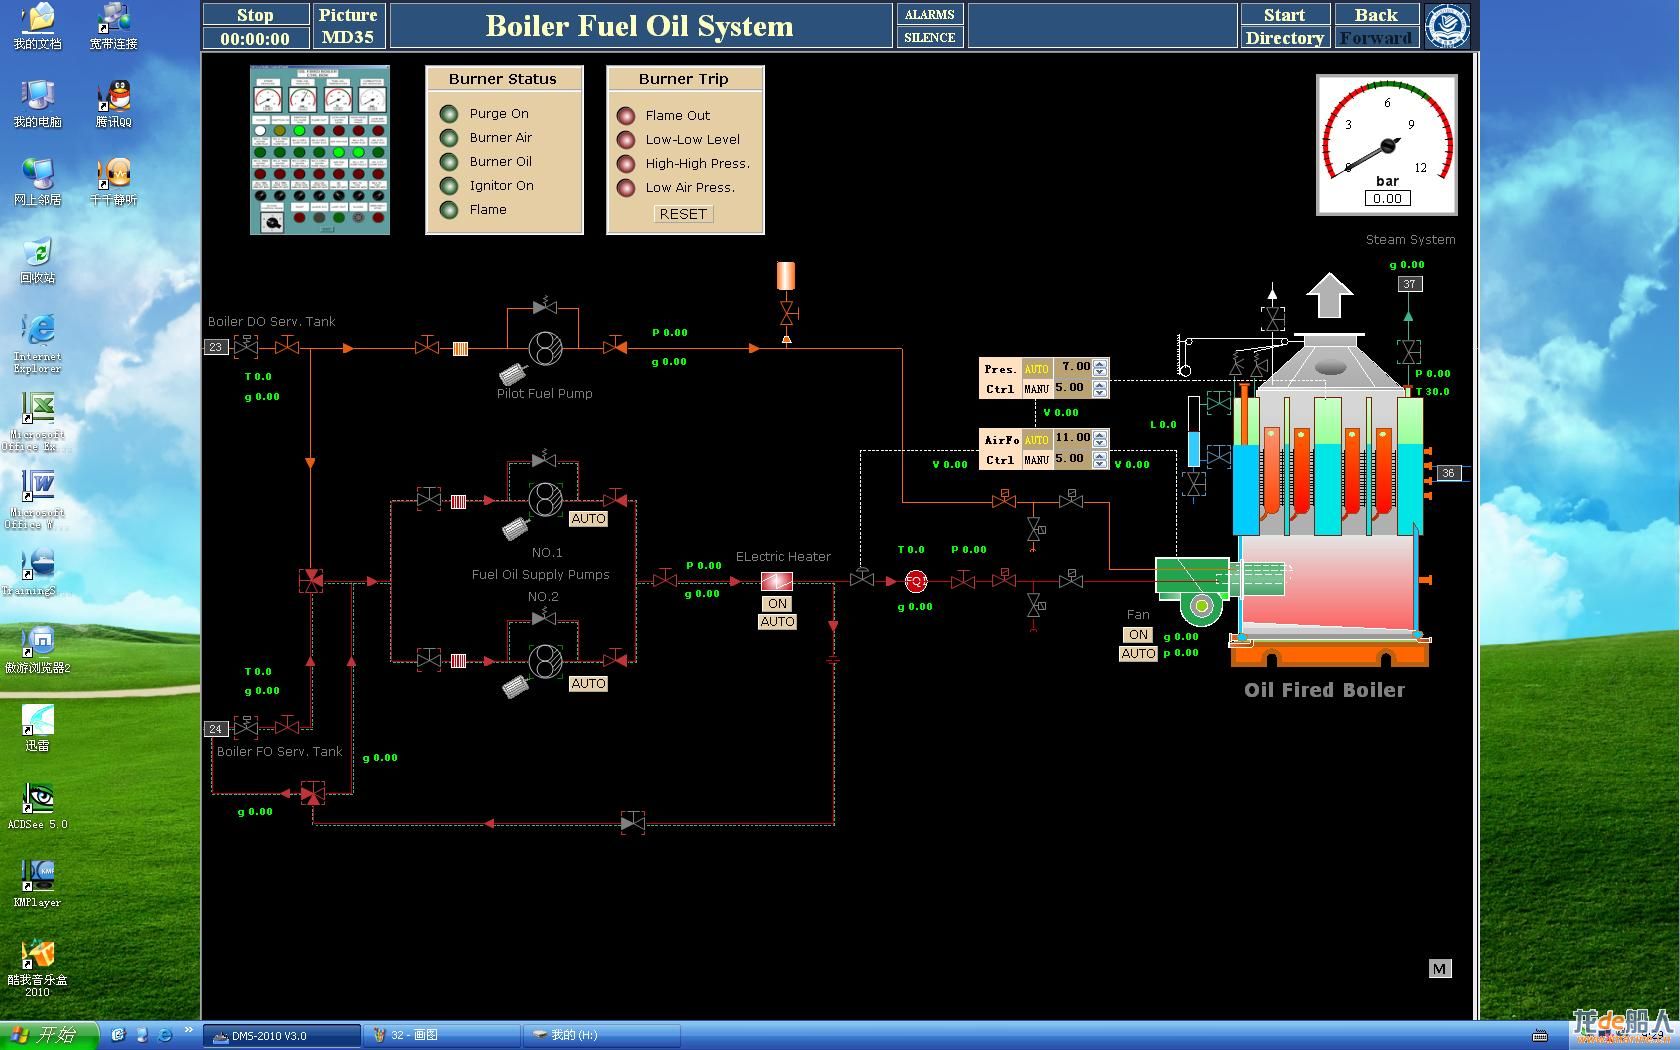Screen dimensions: 1680x1050
Task: Toggle Fan ON
Action: pos(1138,635)
